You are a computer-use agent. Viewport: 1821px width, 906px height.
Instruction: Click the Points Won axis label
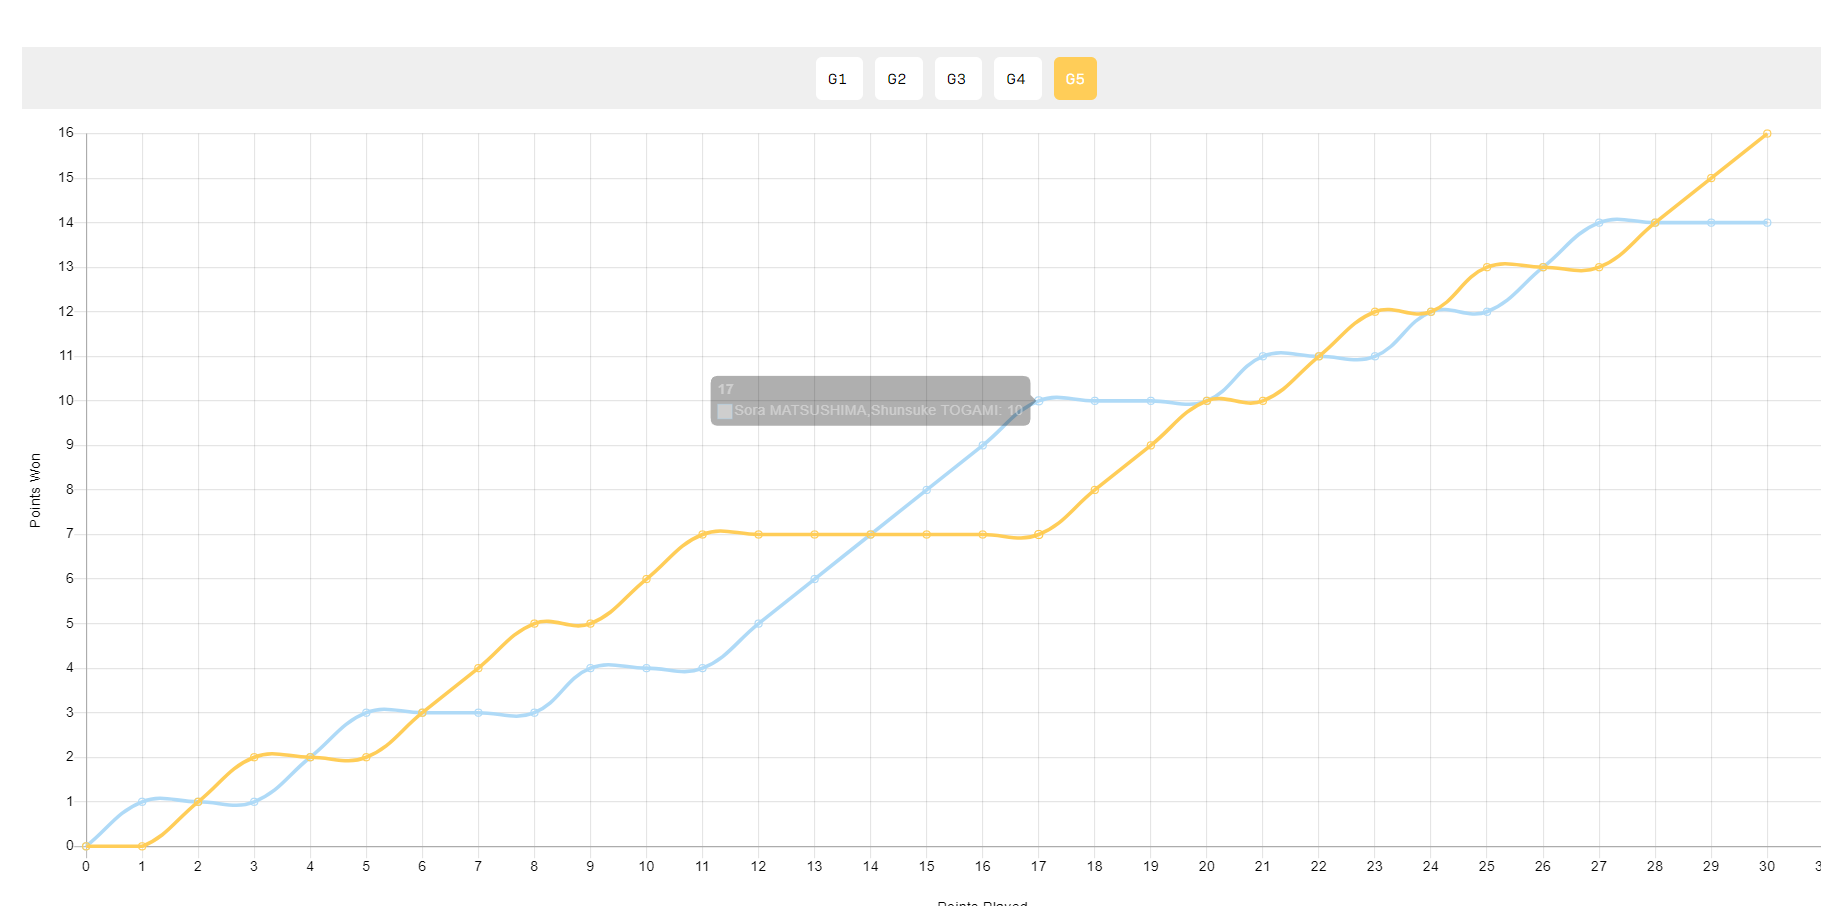[x=35, y=490]
